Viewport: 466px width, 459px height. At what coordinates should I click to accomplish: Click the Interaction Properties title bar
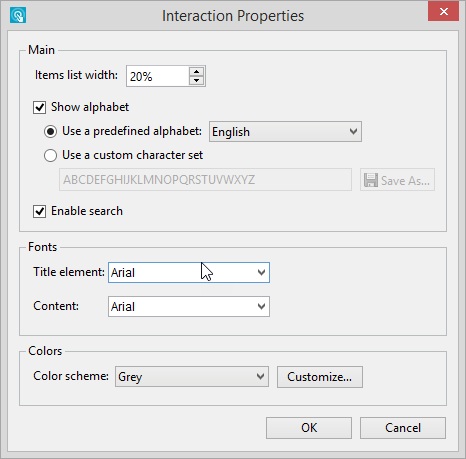(x=233, y=15)
